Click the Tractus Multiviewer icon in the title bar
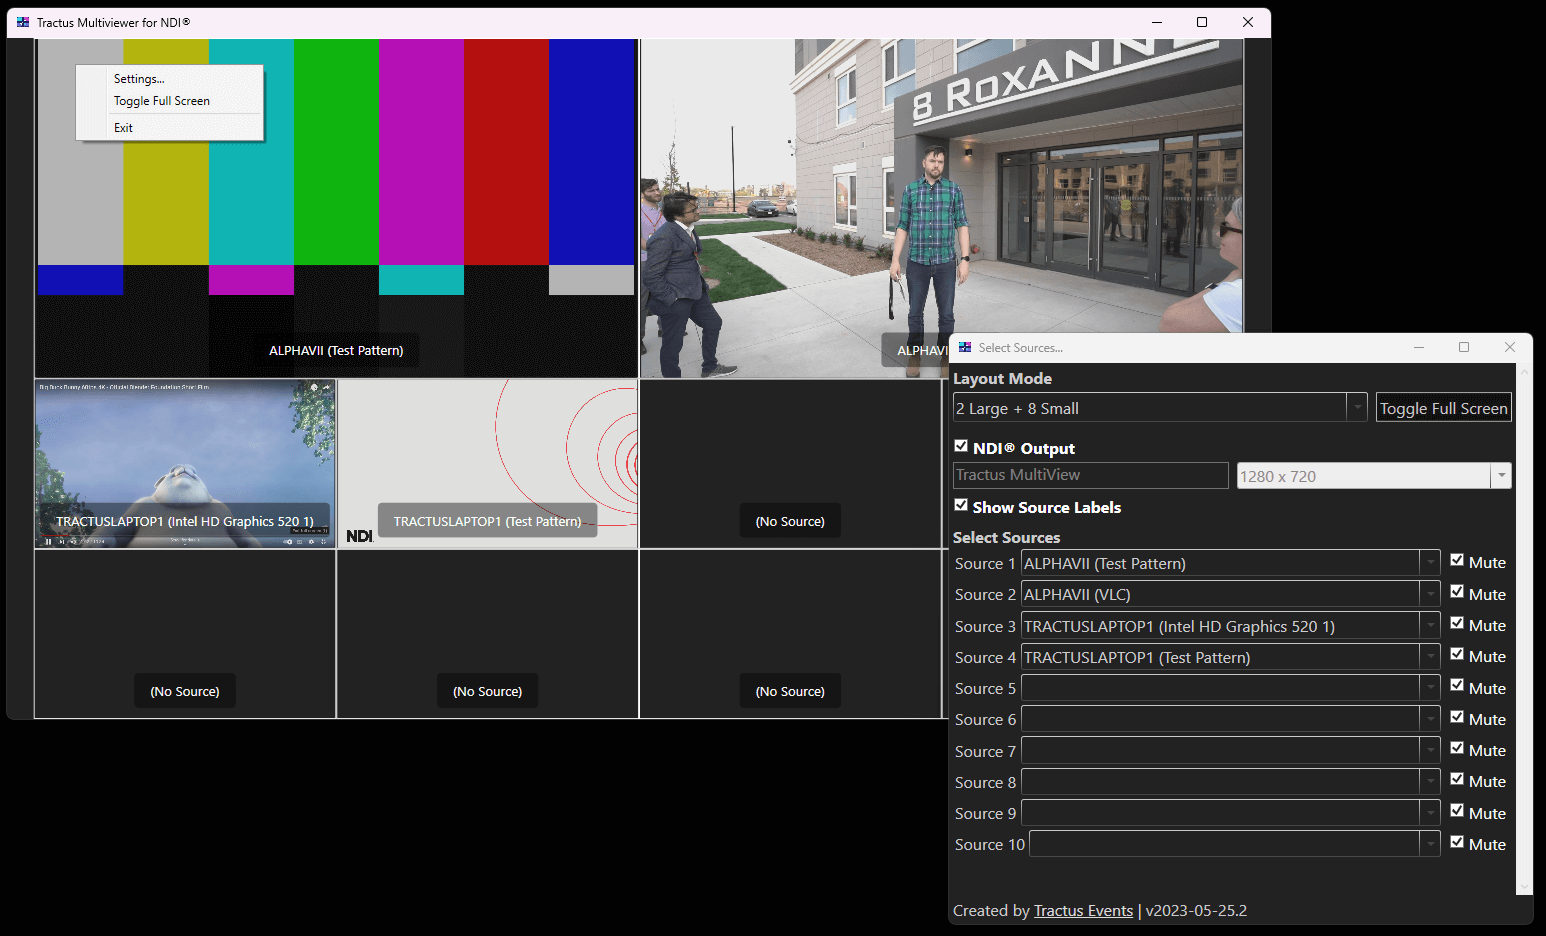 pos(22,21)
